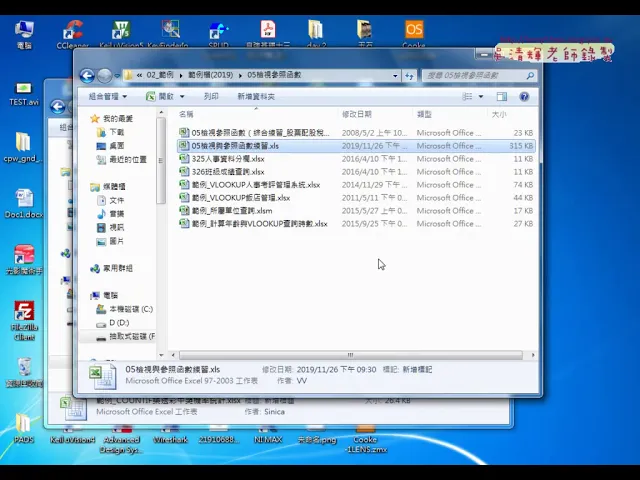This screenshot has height=480, width=640.
Task: Open 圖片 library in navigation pane
Action: [117, 241]
